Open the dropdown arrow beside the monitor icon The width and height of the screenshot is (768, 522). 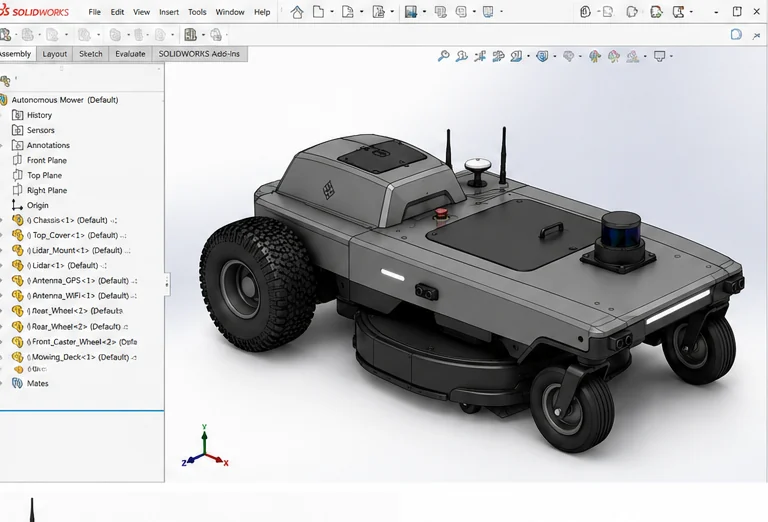[x=671, y=56]
